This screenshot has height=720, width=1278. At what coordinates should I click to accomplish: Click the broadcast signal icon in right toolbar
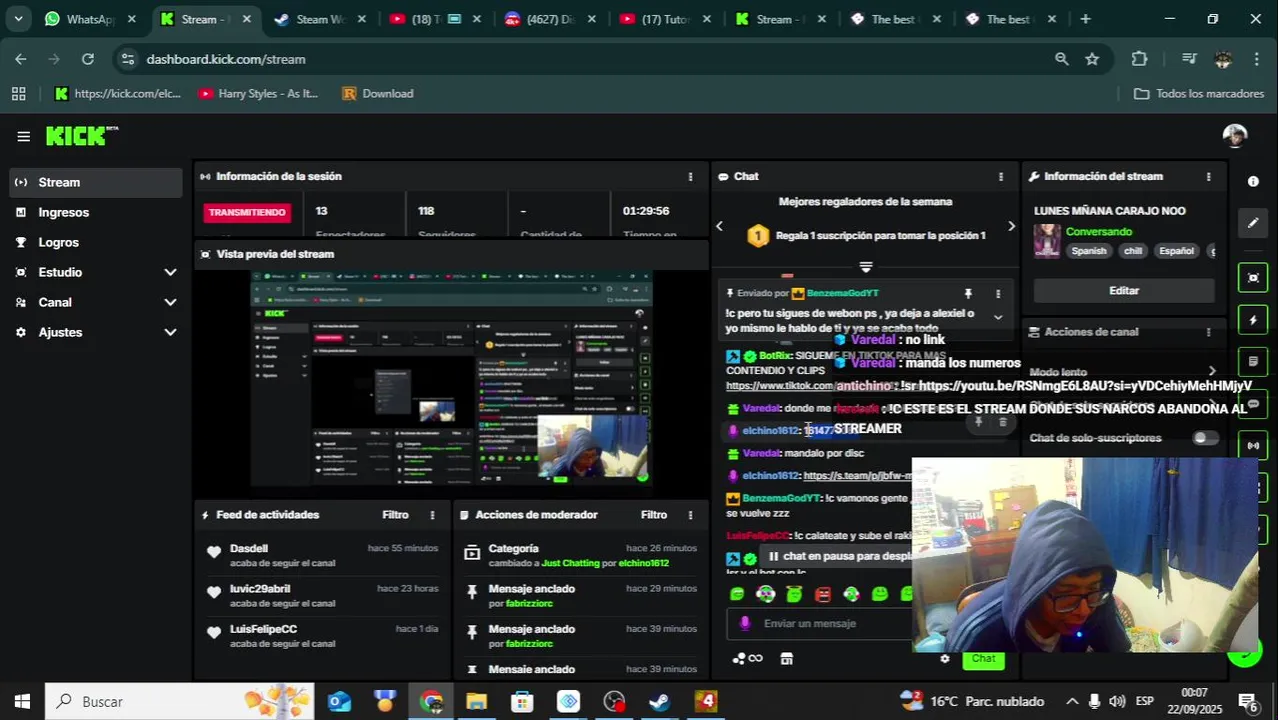[x=1253, y=445]
